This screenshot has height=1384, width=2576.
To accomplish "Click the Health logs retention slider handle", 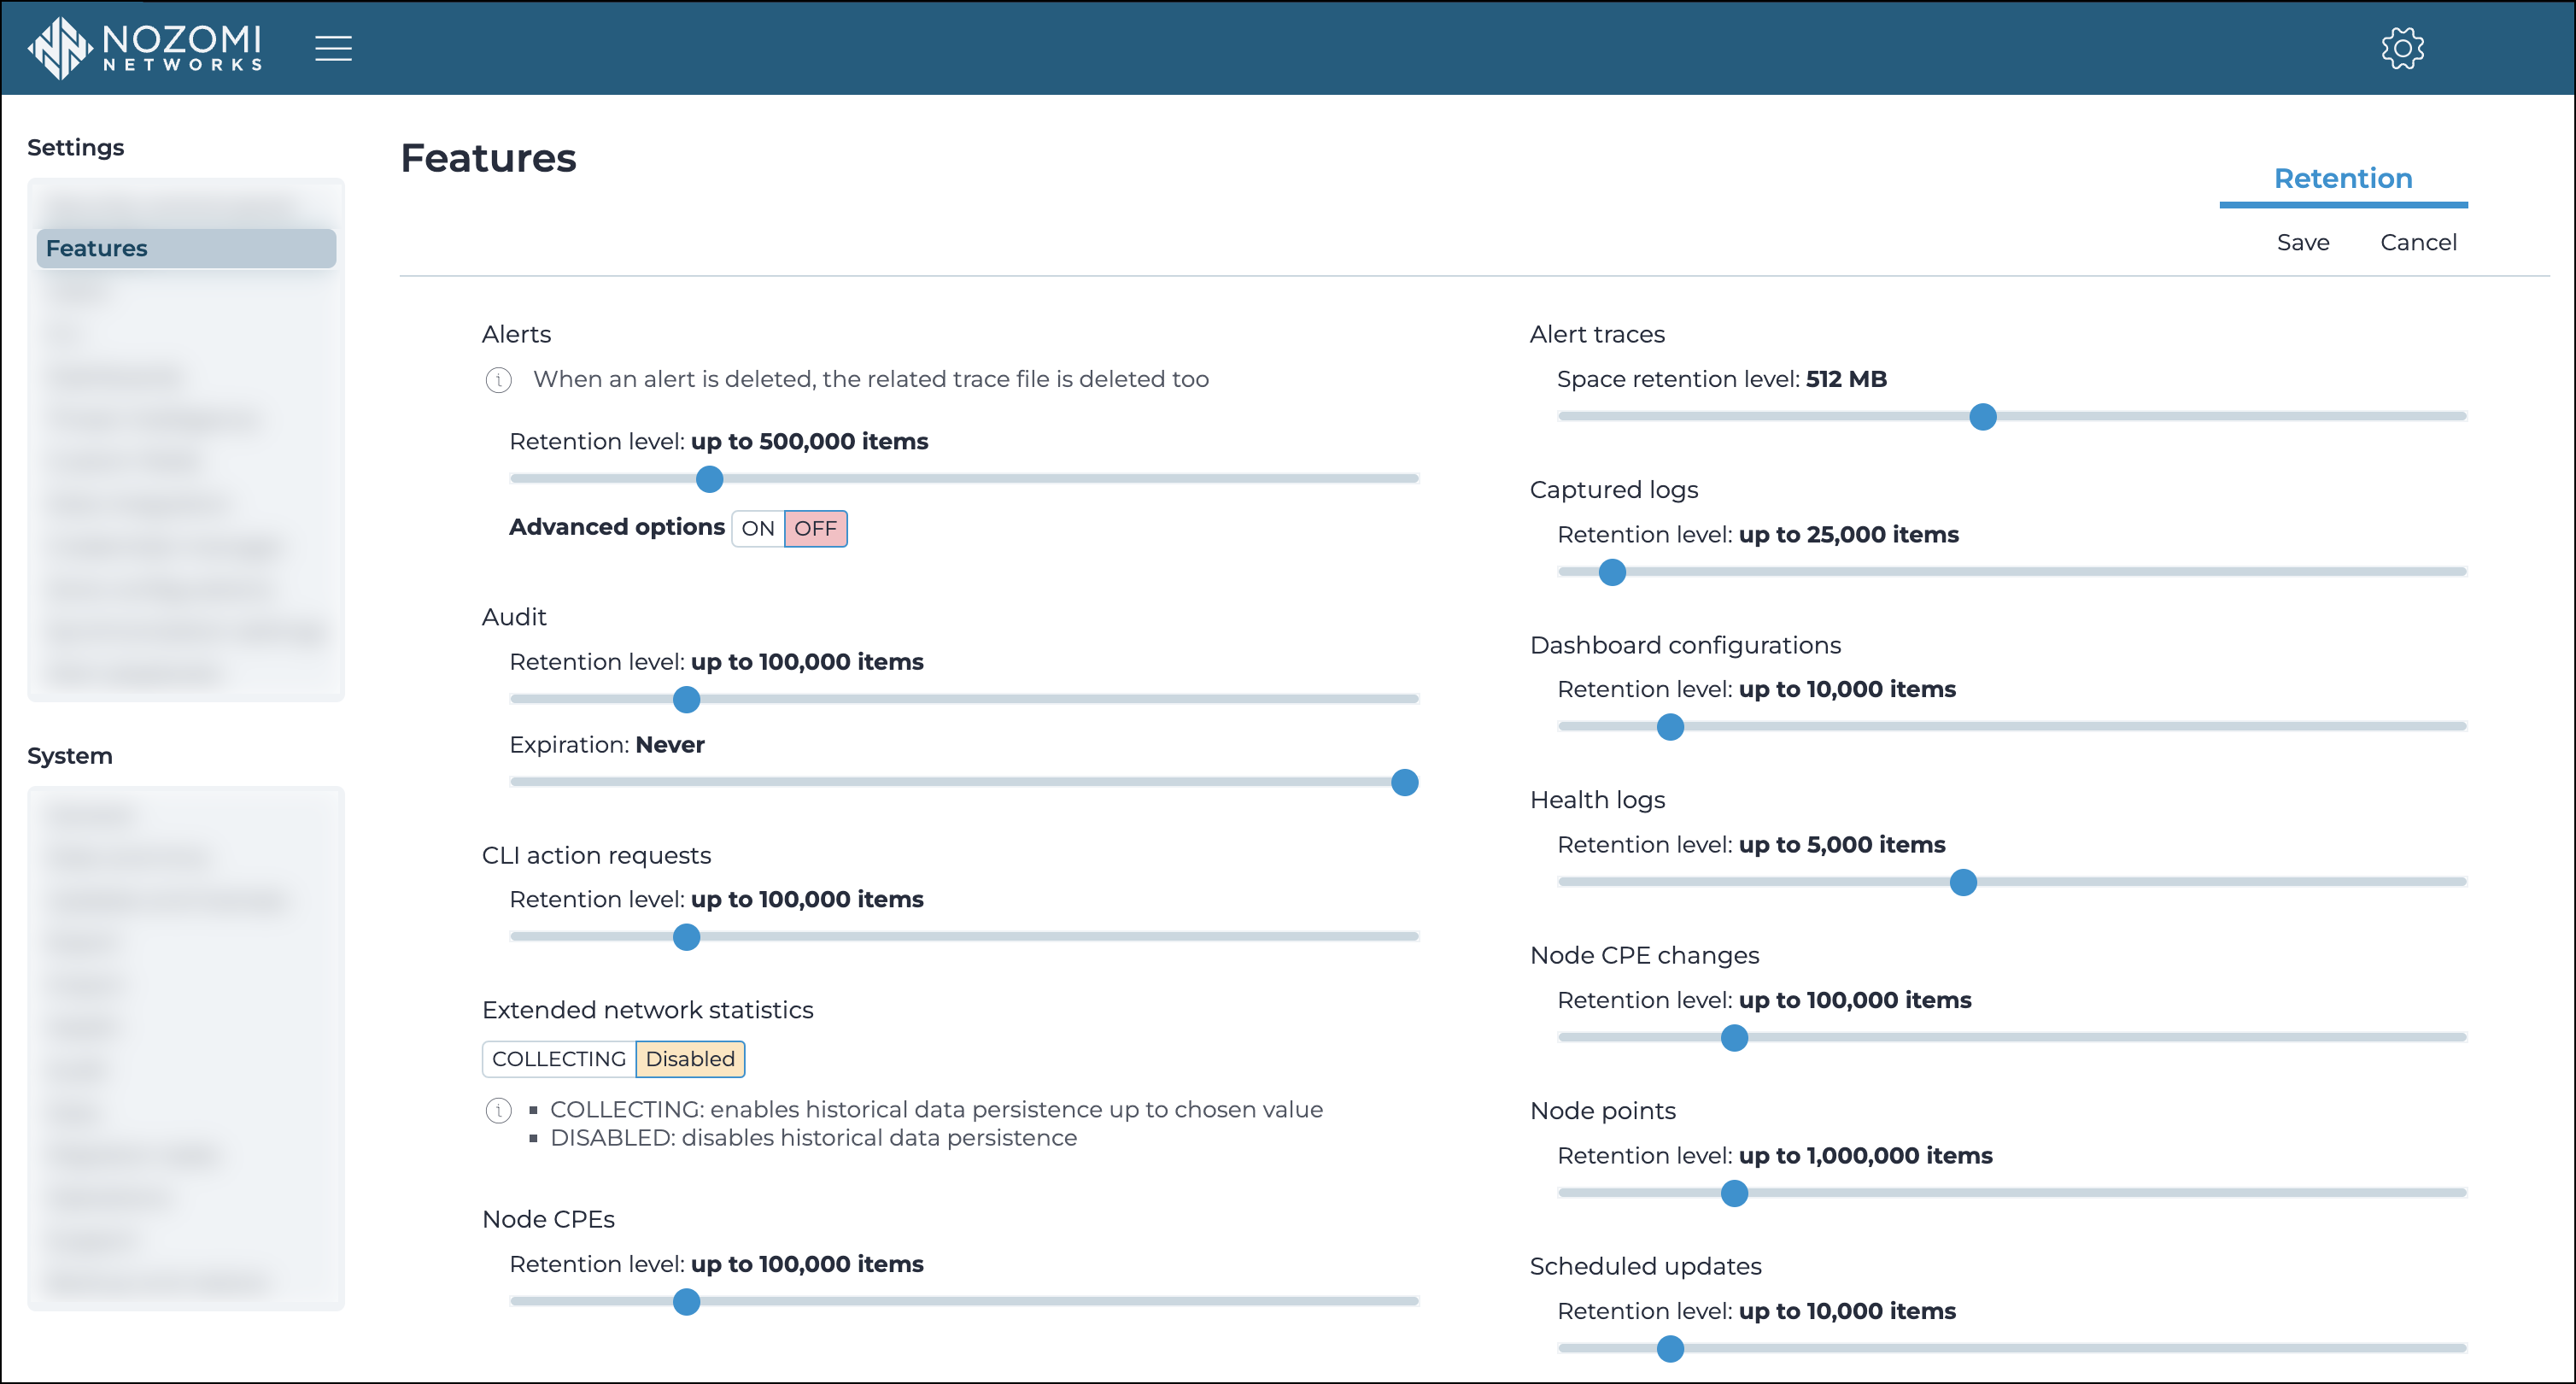I will click(x=1962, y=882).
